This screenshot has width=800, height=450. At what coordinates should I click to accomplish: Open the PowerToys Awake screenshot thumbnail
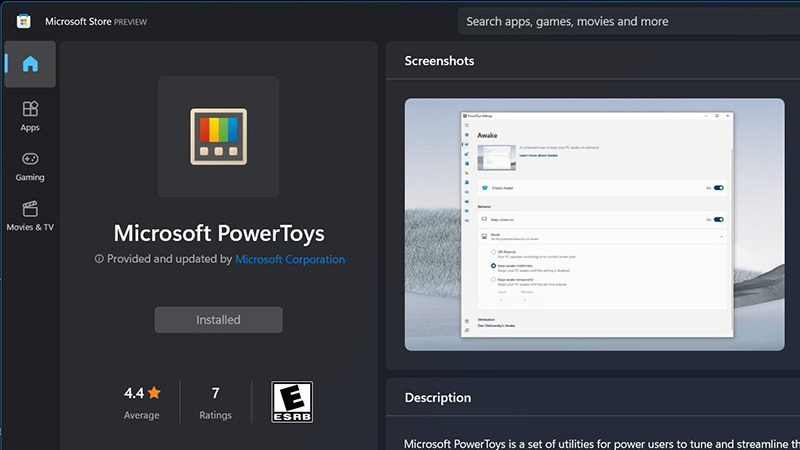(594, 224)
